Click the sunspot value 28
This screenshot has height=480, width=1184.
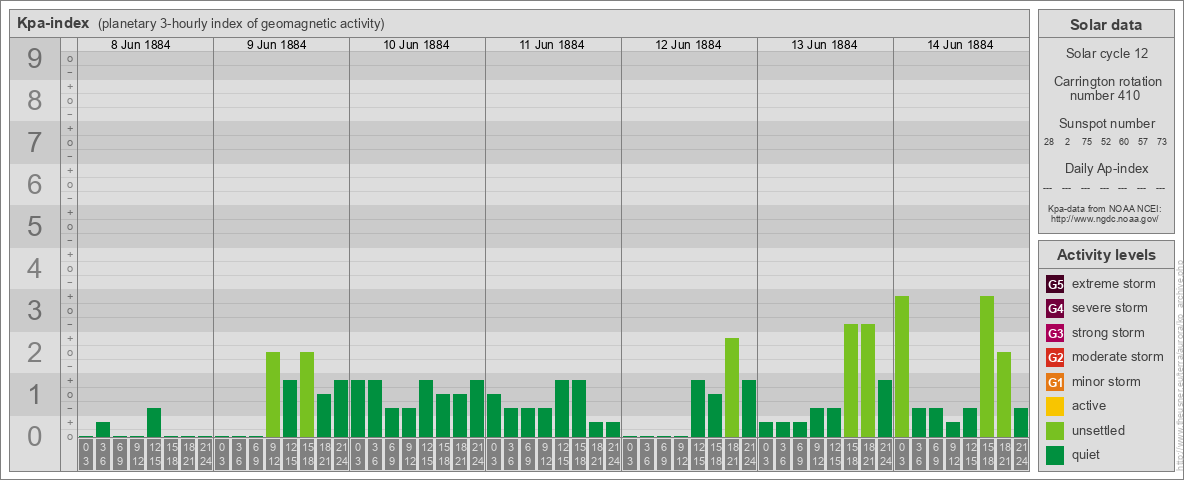point(1049,142)
